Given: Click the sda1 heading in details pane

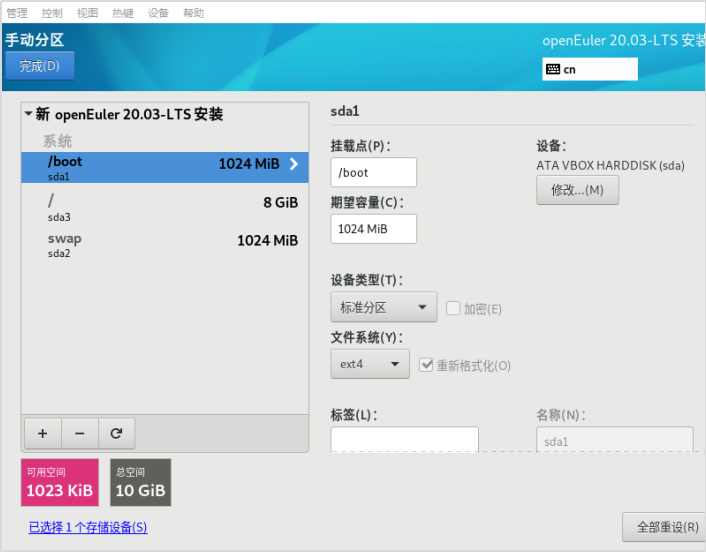Looking at the screenshot, I should [345, 111].
